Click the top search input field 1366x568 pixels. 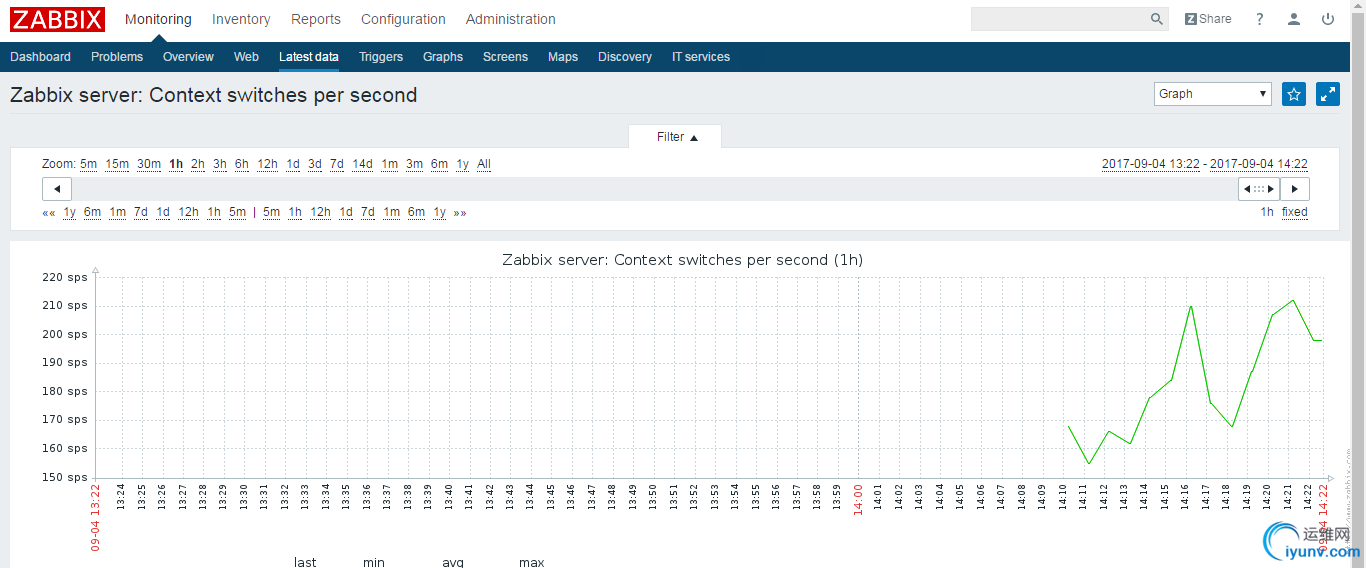pos(1069,19)
